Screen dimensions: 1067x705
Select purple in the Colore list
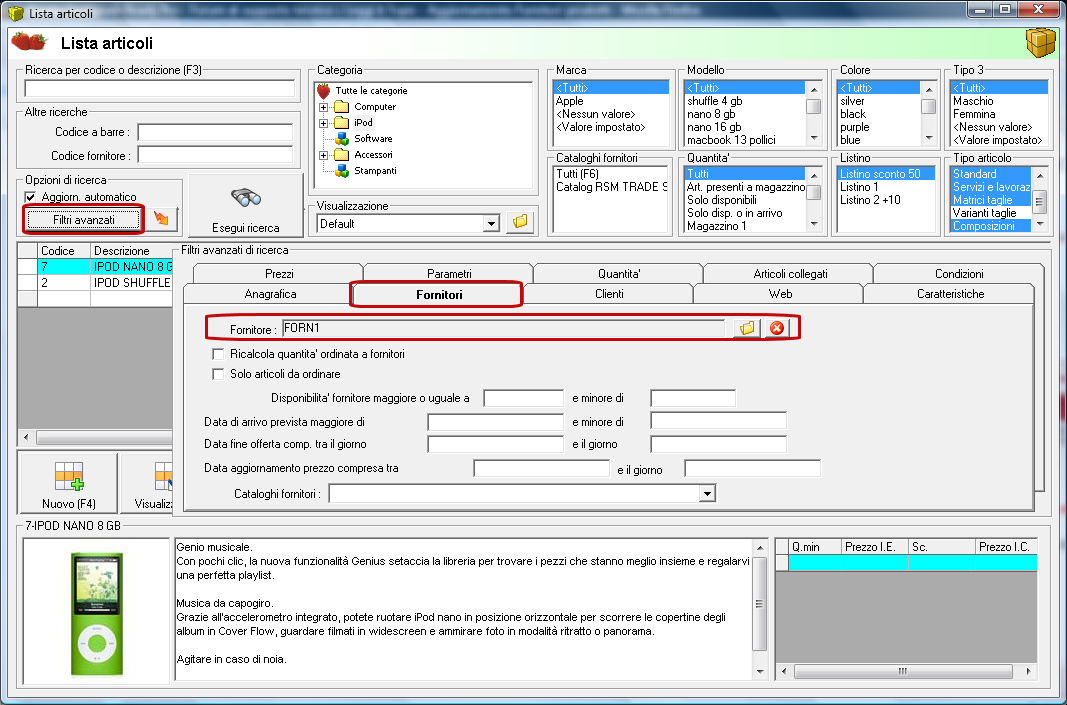tap(855, 127)
